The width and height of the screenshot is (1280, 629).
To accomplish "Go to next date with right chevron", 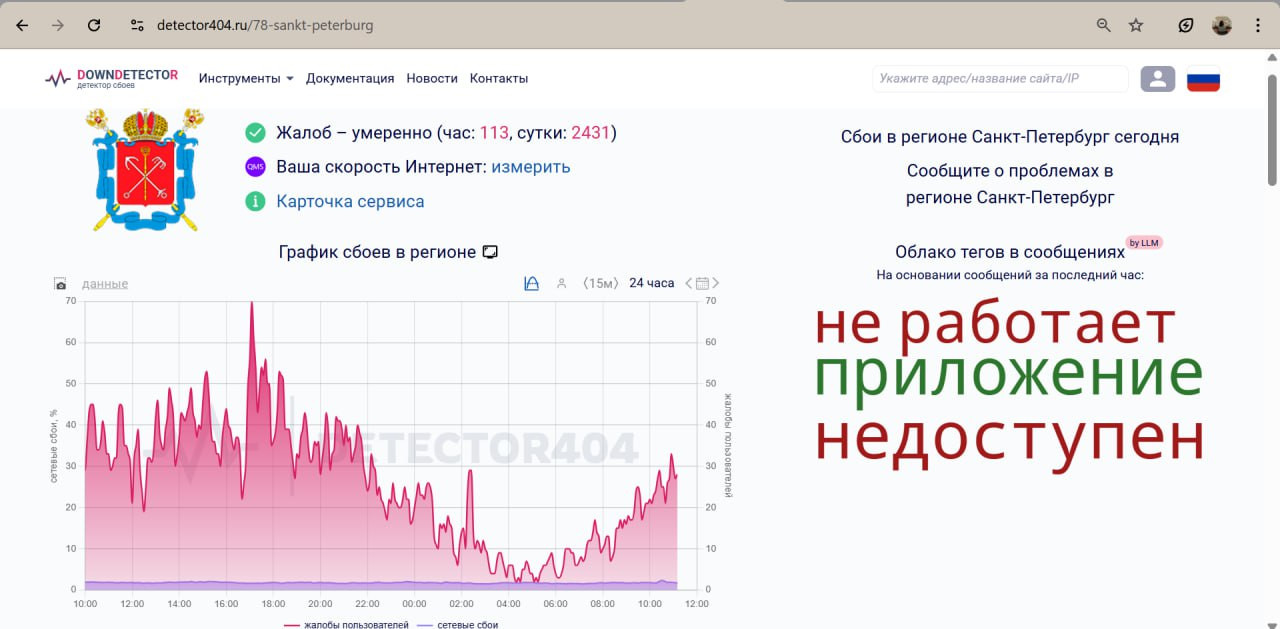I will [x=716, y=284].
